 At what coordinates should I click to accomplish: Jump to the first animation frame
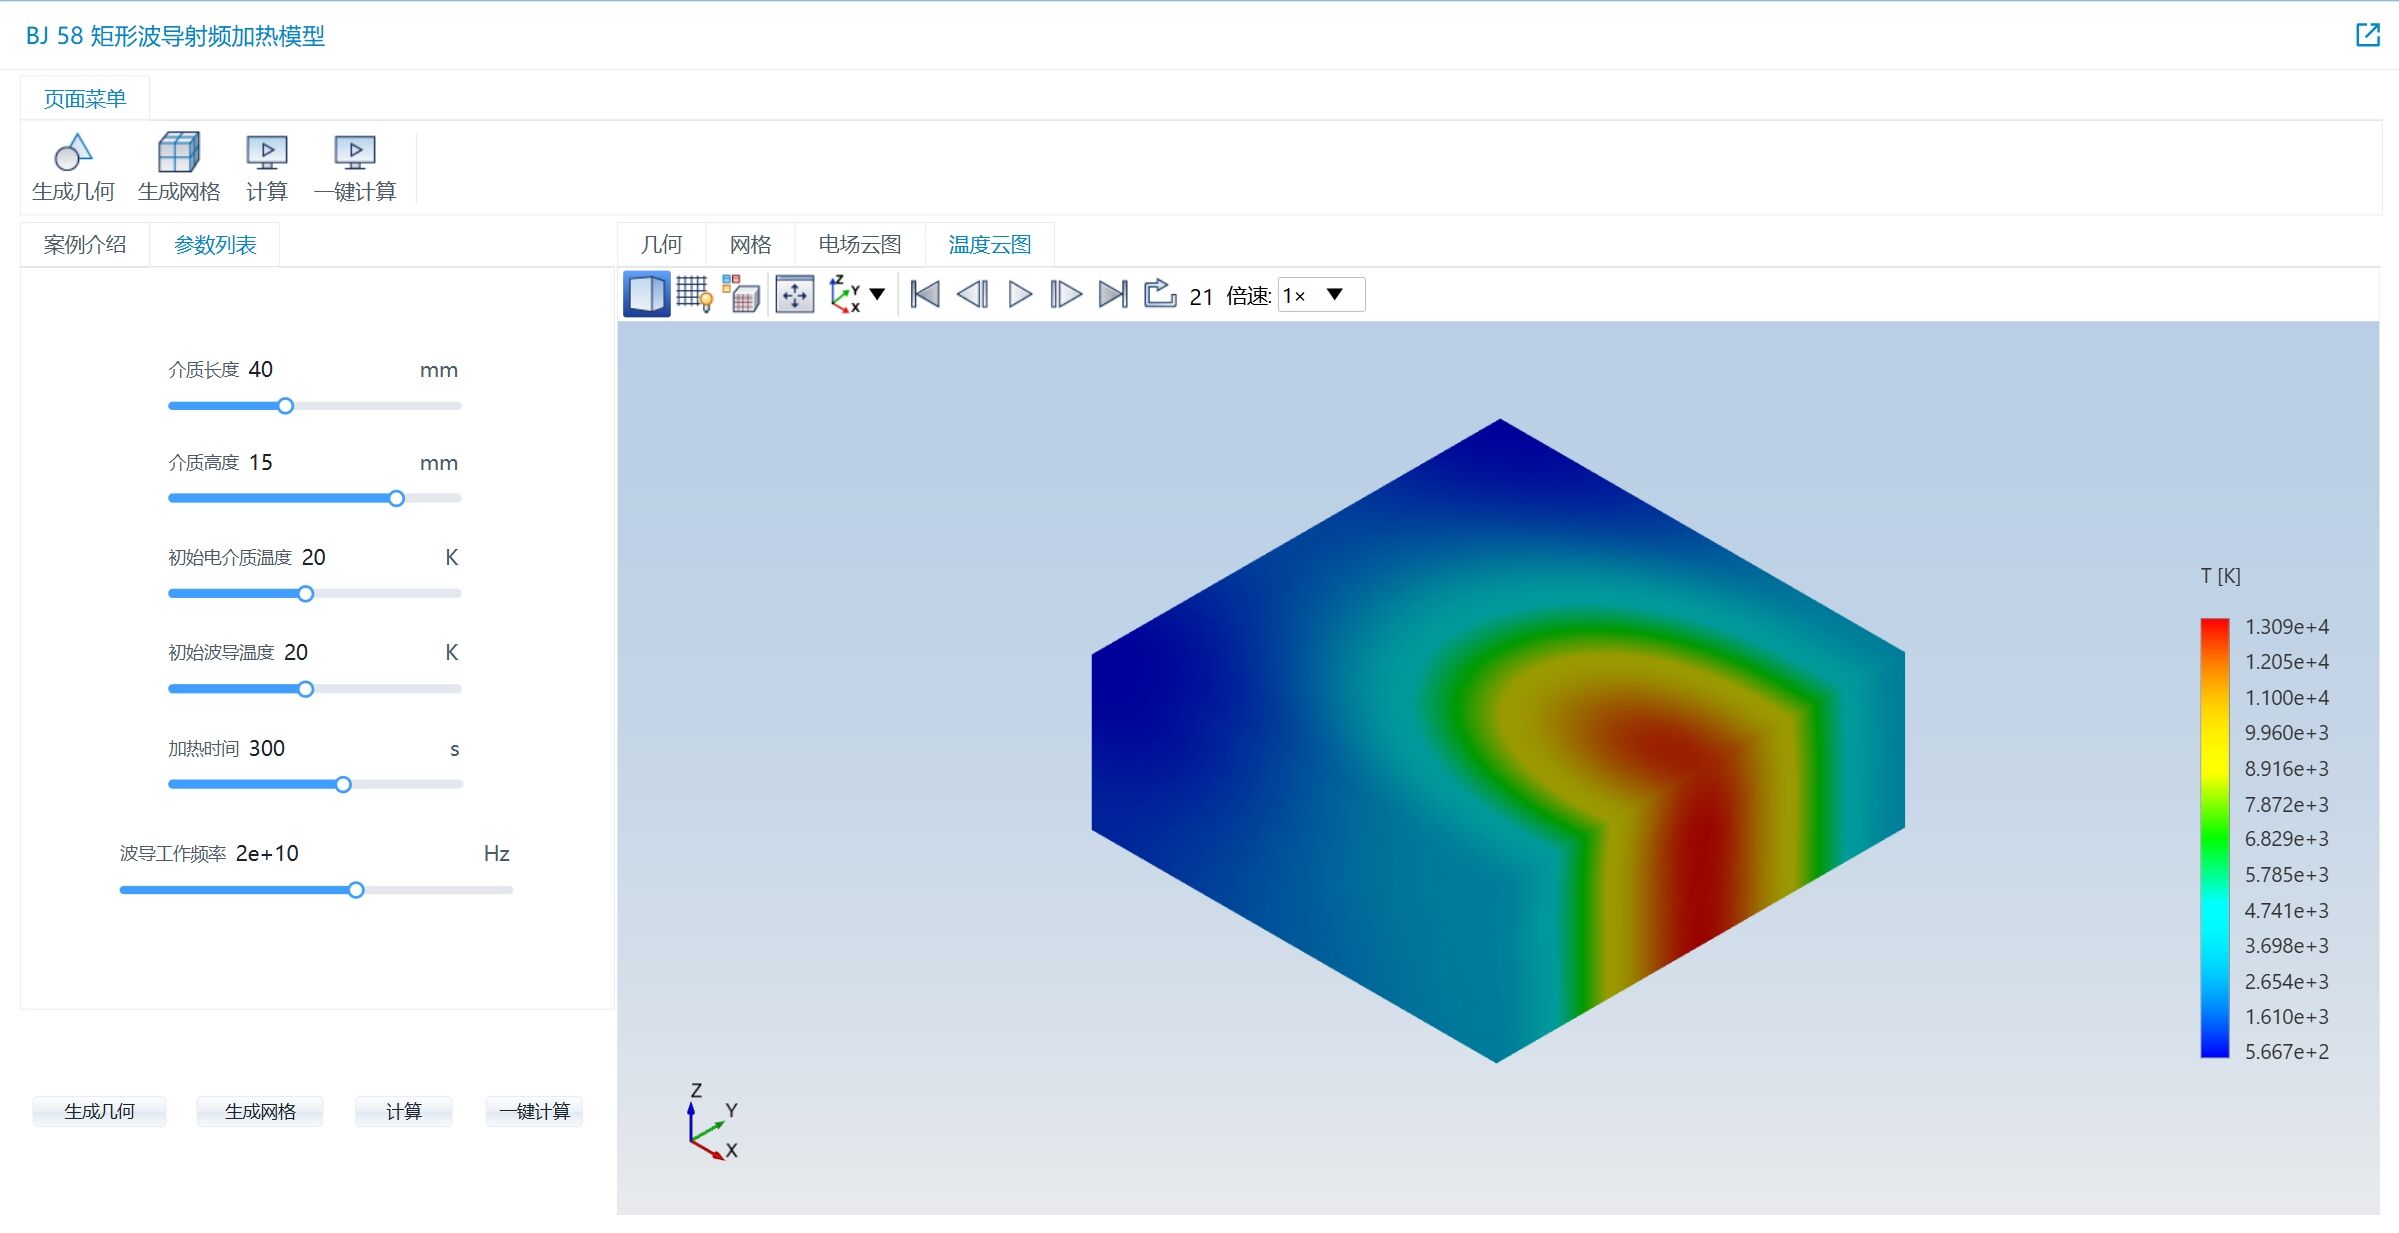925,294
